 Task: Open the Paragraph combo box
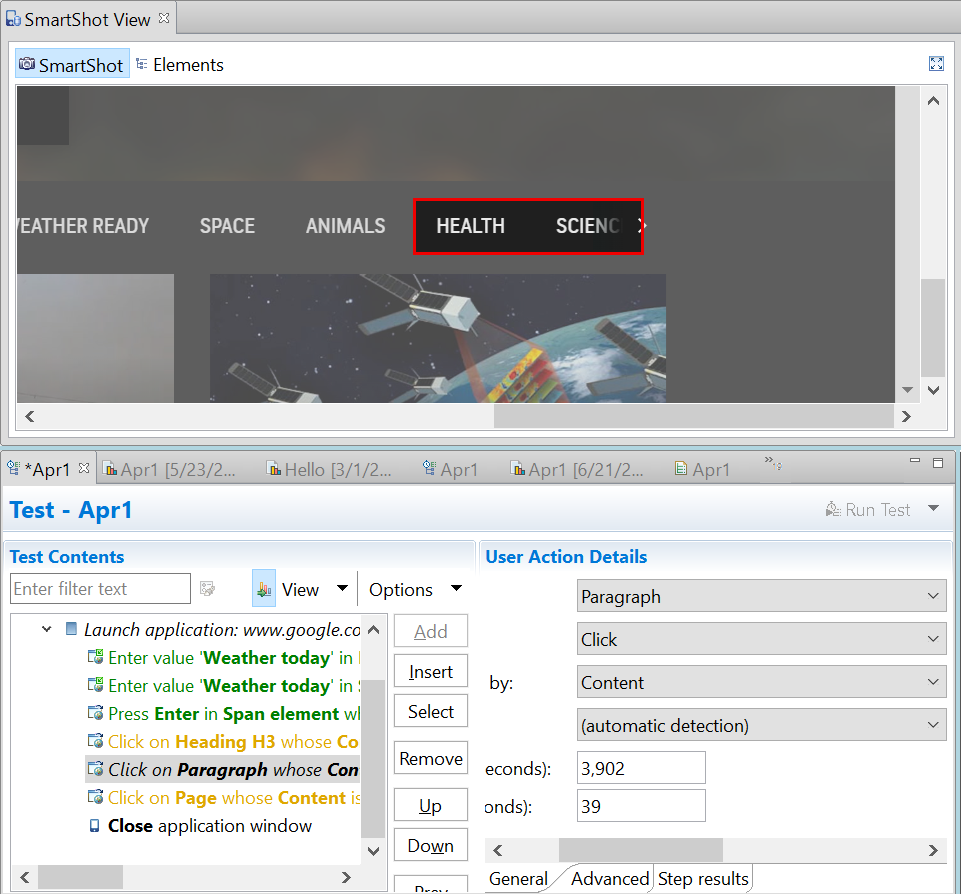[761, 597]
